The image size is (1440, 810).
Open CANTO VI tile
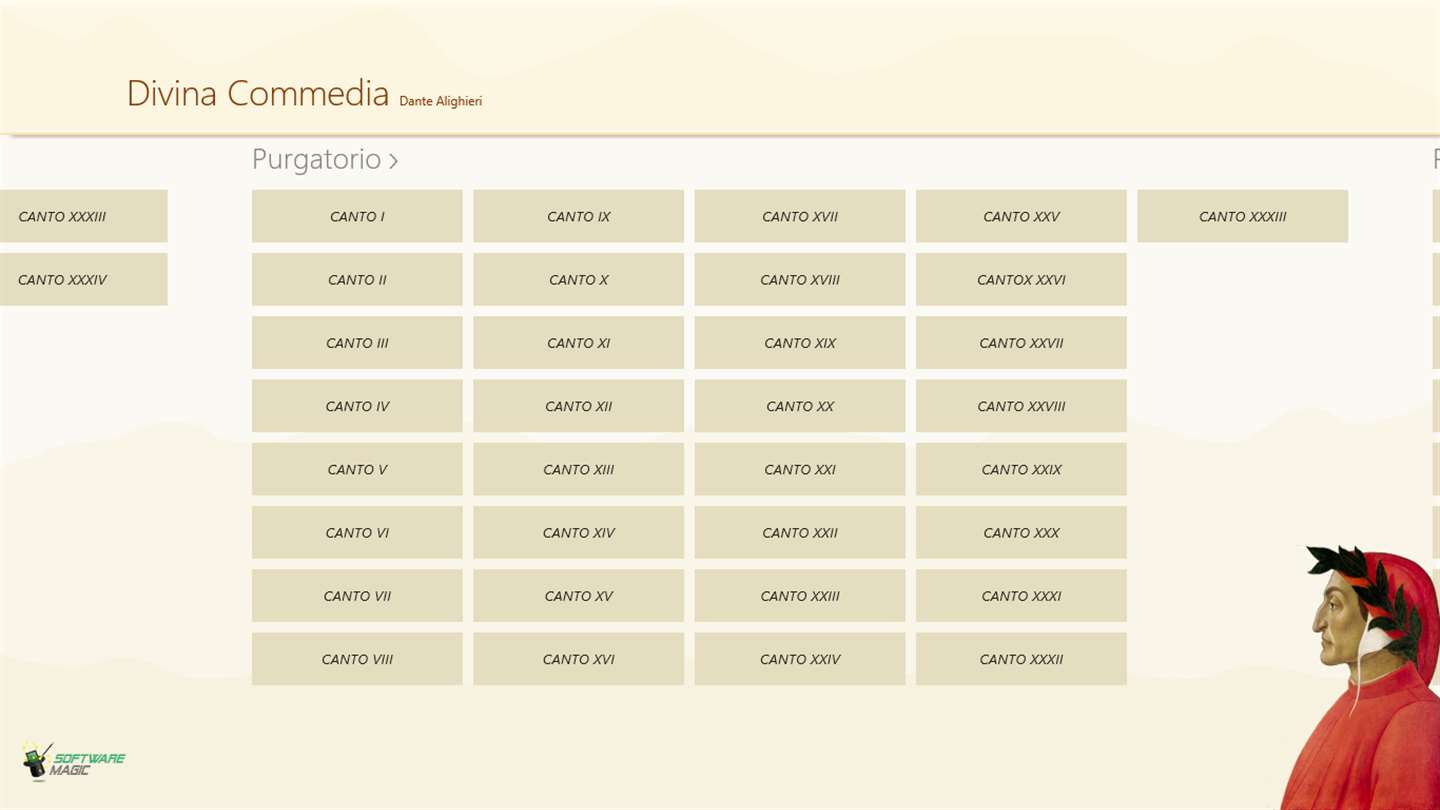tap(357, 532)
